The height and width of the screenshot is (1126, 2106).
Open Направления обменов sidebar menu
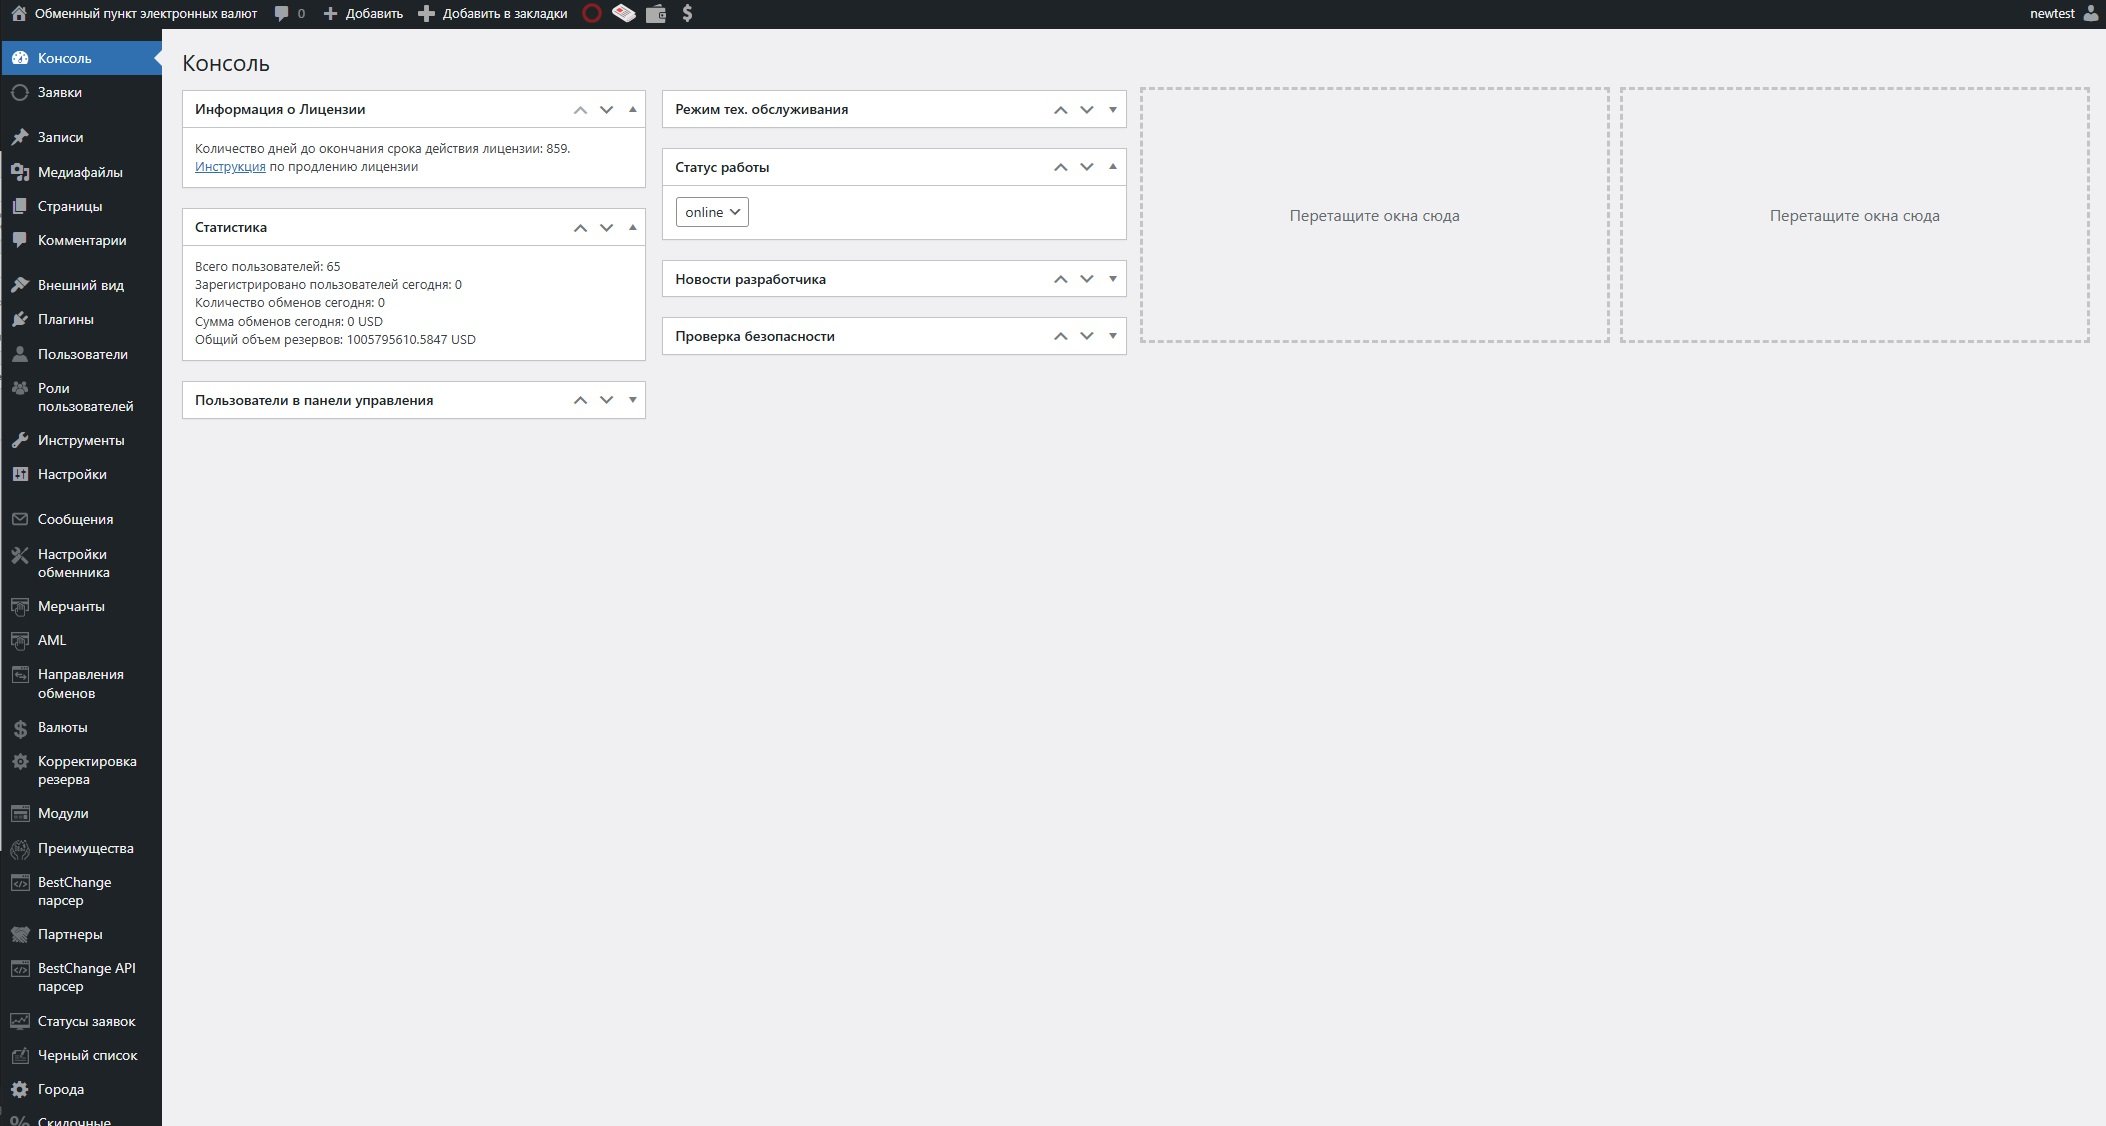[x=80, y=683]
